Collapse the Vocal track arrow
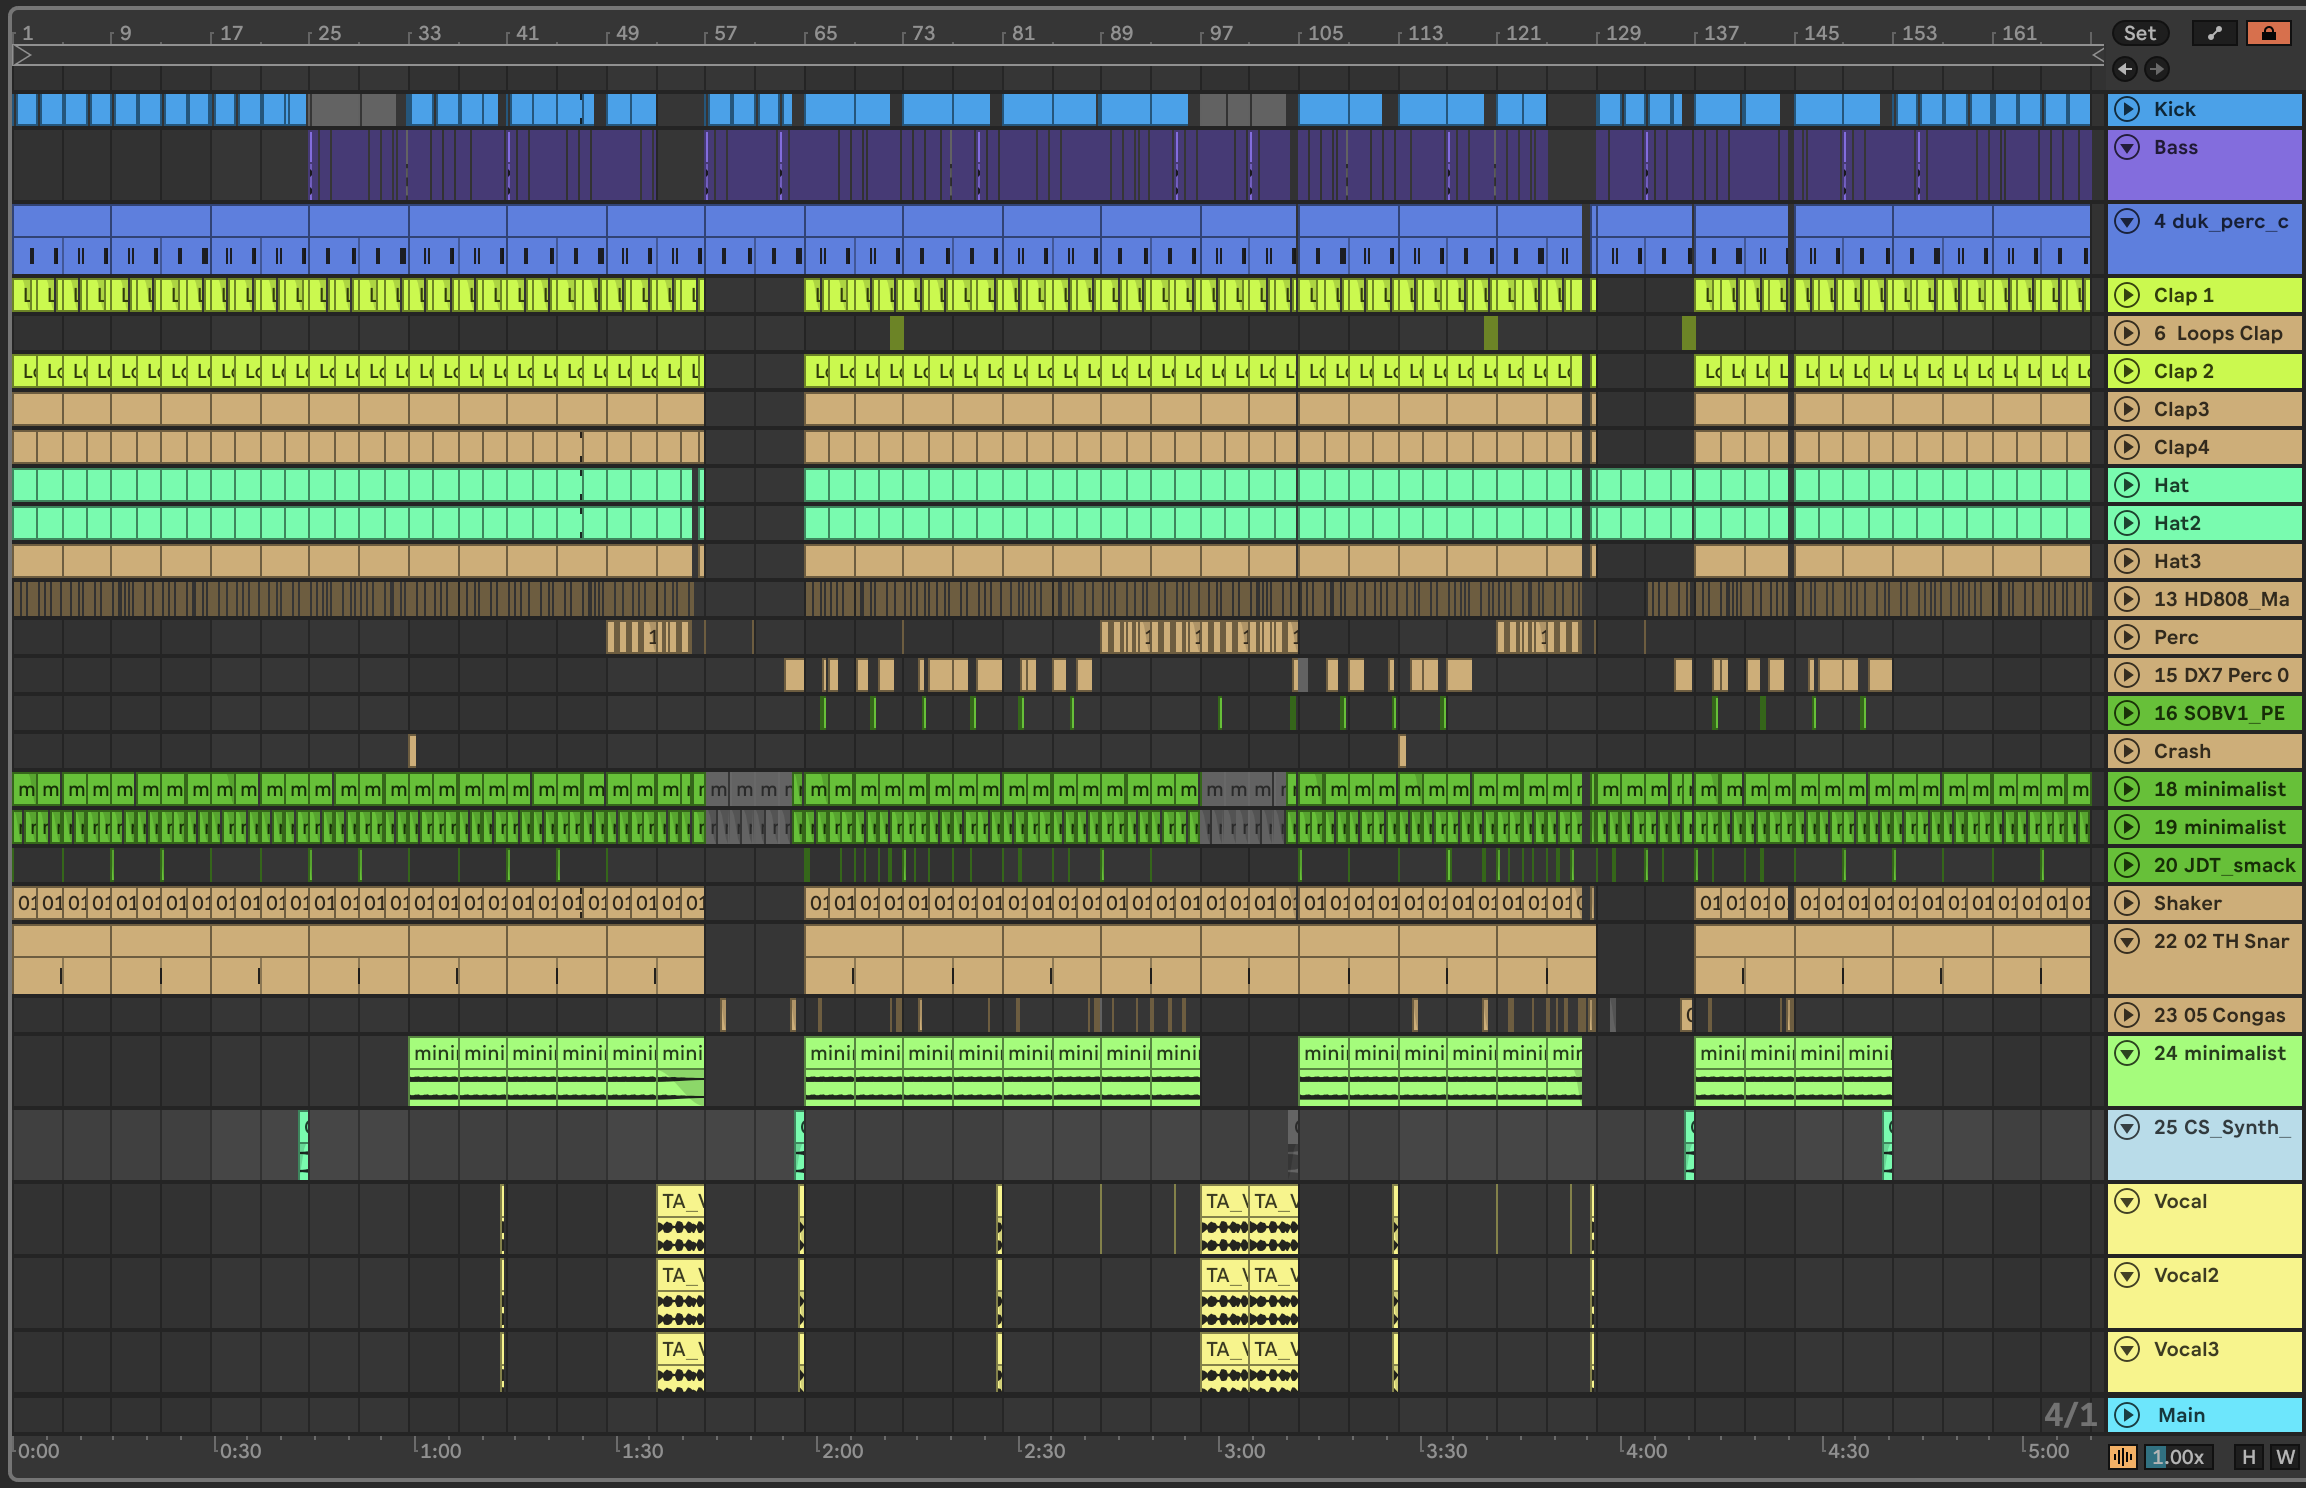The image size is (2306, 1488). coord(2127,1202)
